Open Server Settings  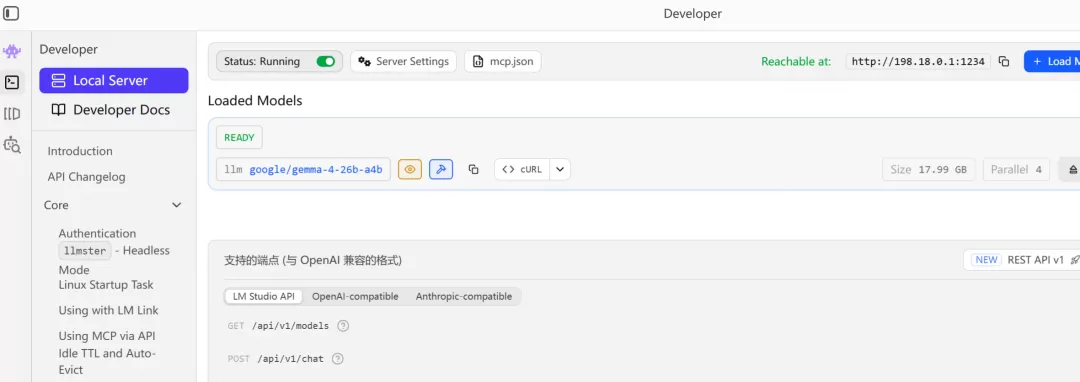click(404, 61)
